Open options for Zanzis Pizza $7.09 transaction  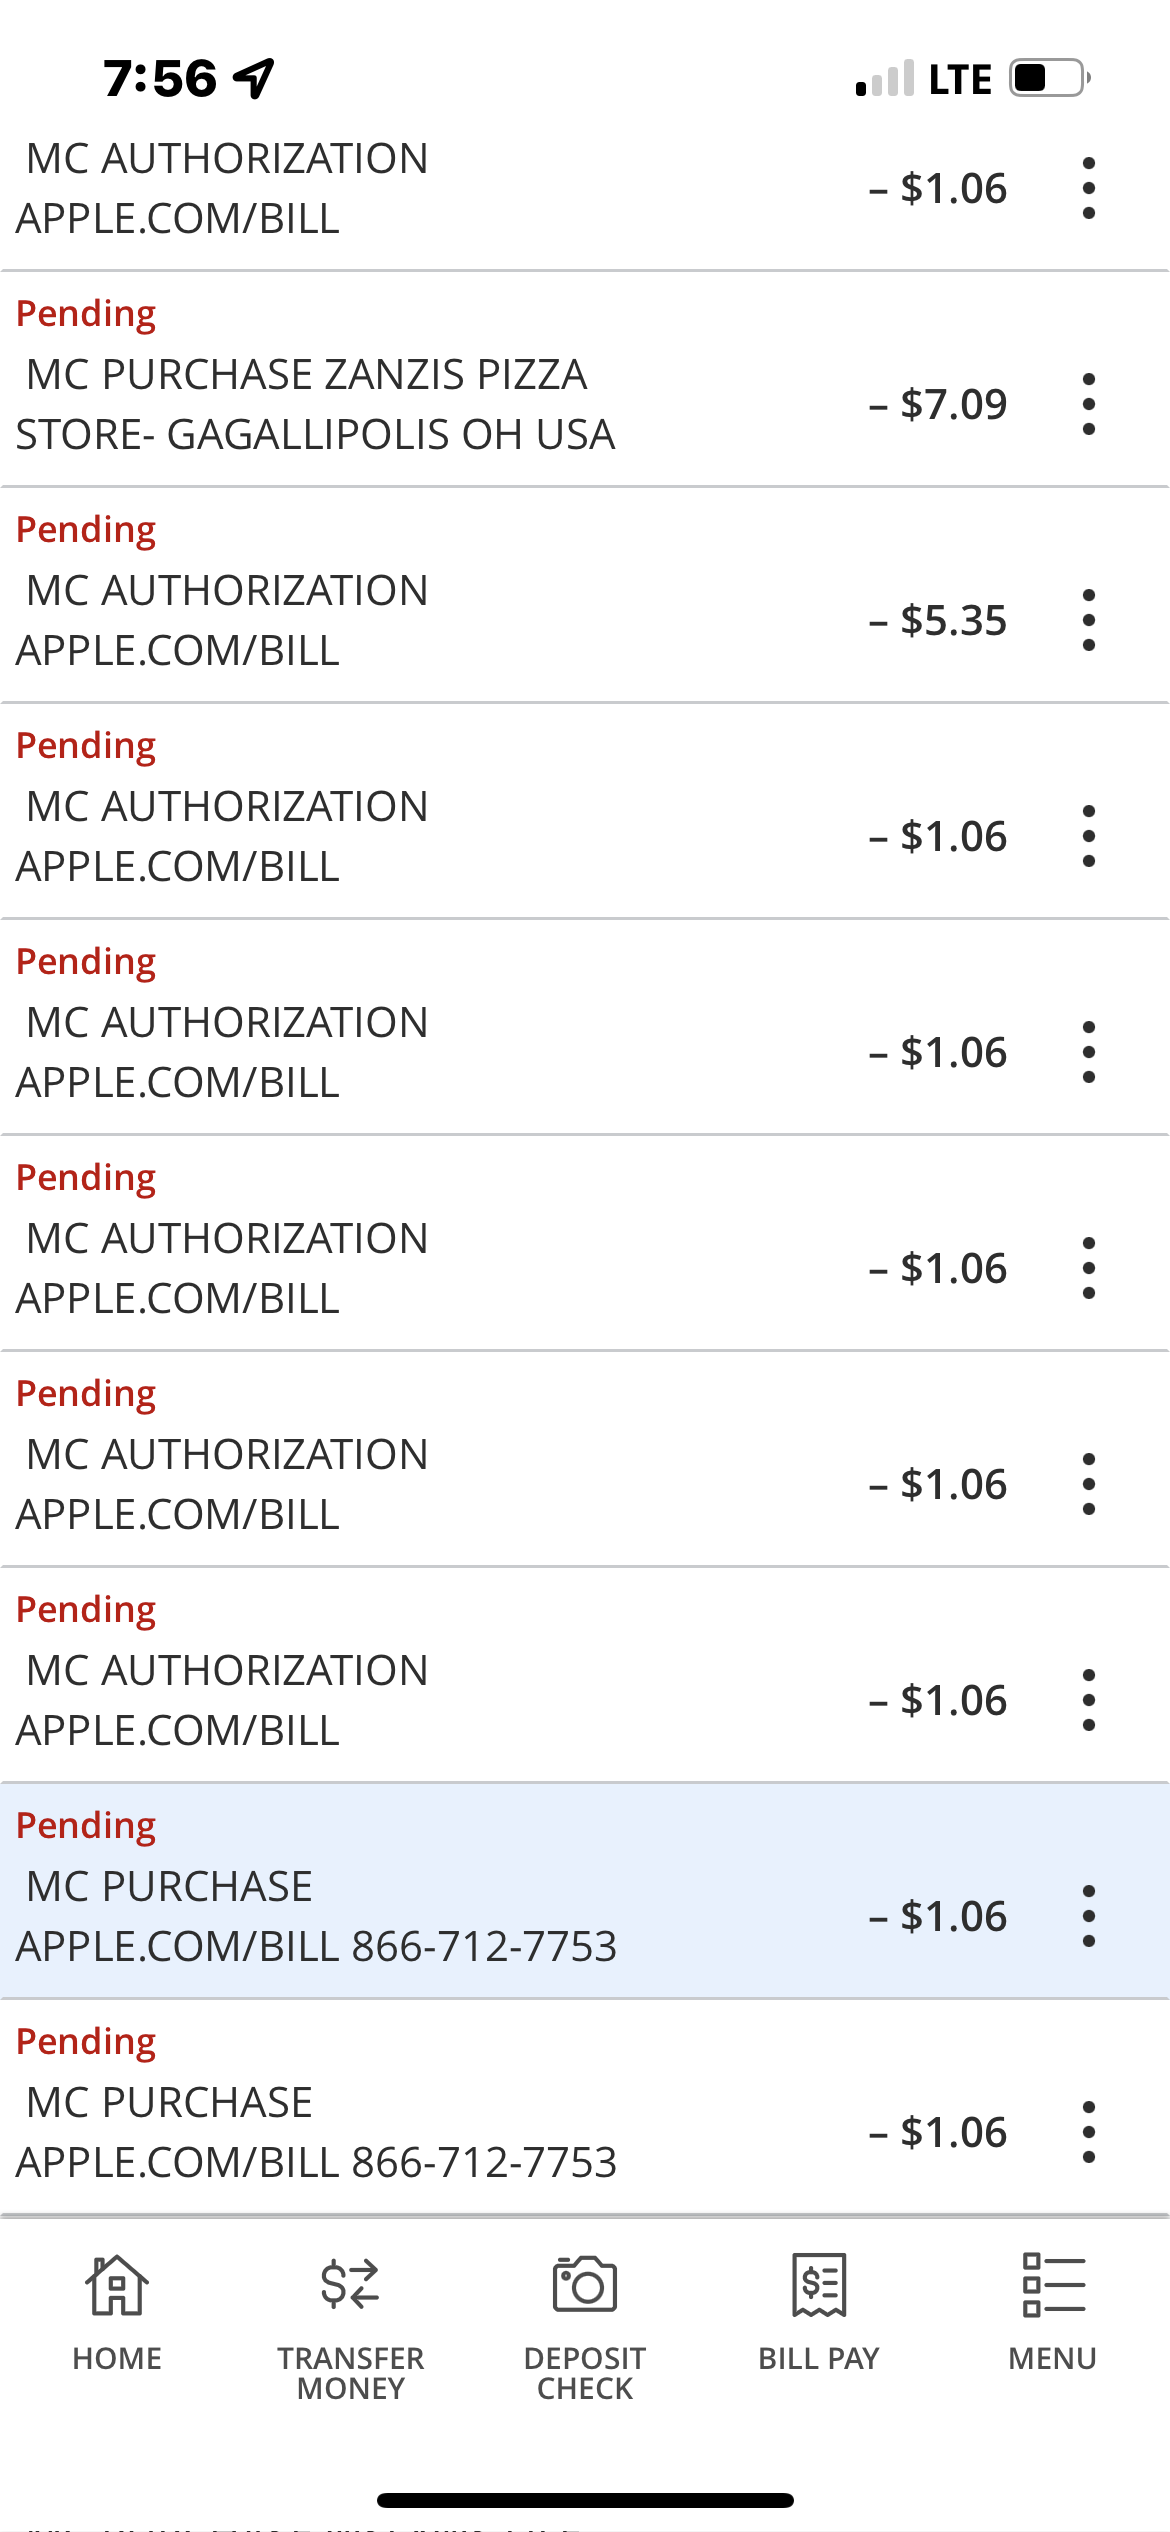[1088, 404]
